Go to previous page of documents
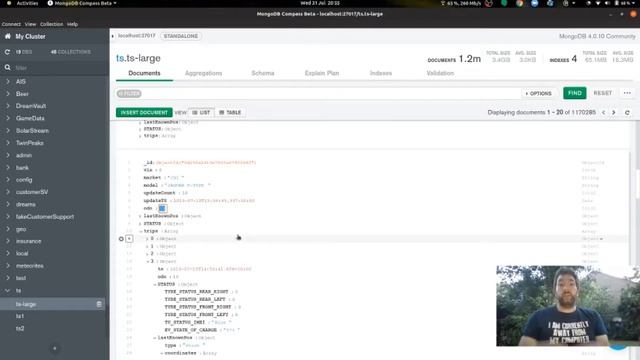 pos(603,112)
